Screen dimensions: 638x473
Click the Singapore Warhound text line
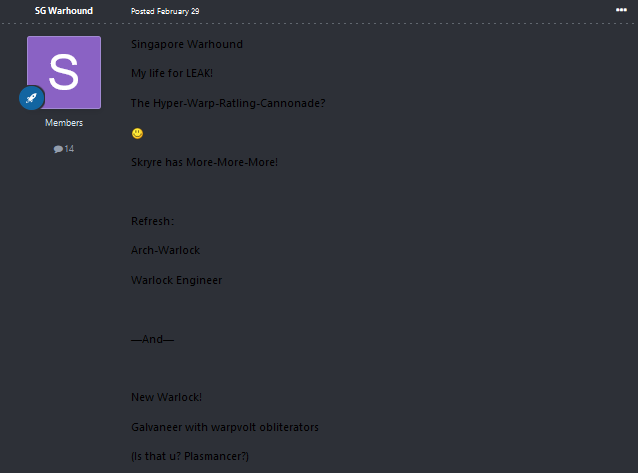[187, 45]
